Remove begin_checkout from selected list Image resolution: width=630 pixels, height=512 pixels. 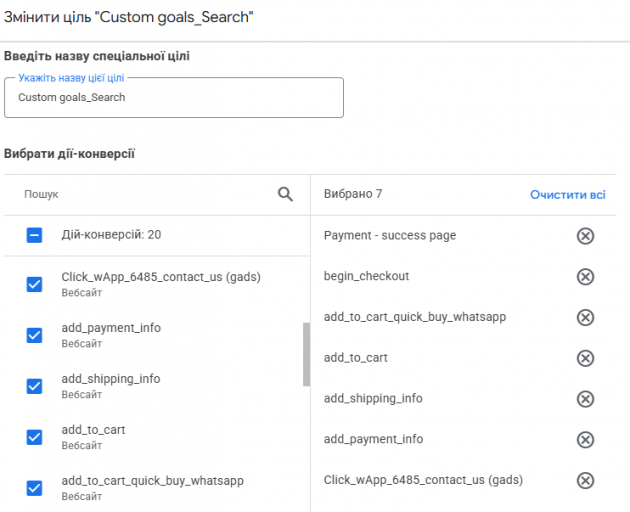tap(585, 276)
